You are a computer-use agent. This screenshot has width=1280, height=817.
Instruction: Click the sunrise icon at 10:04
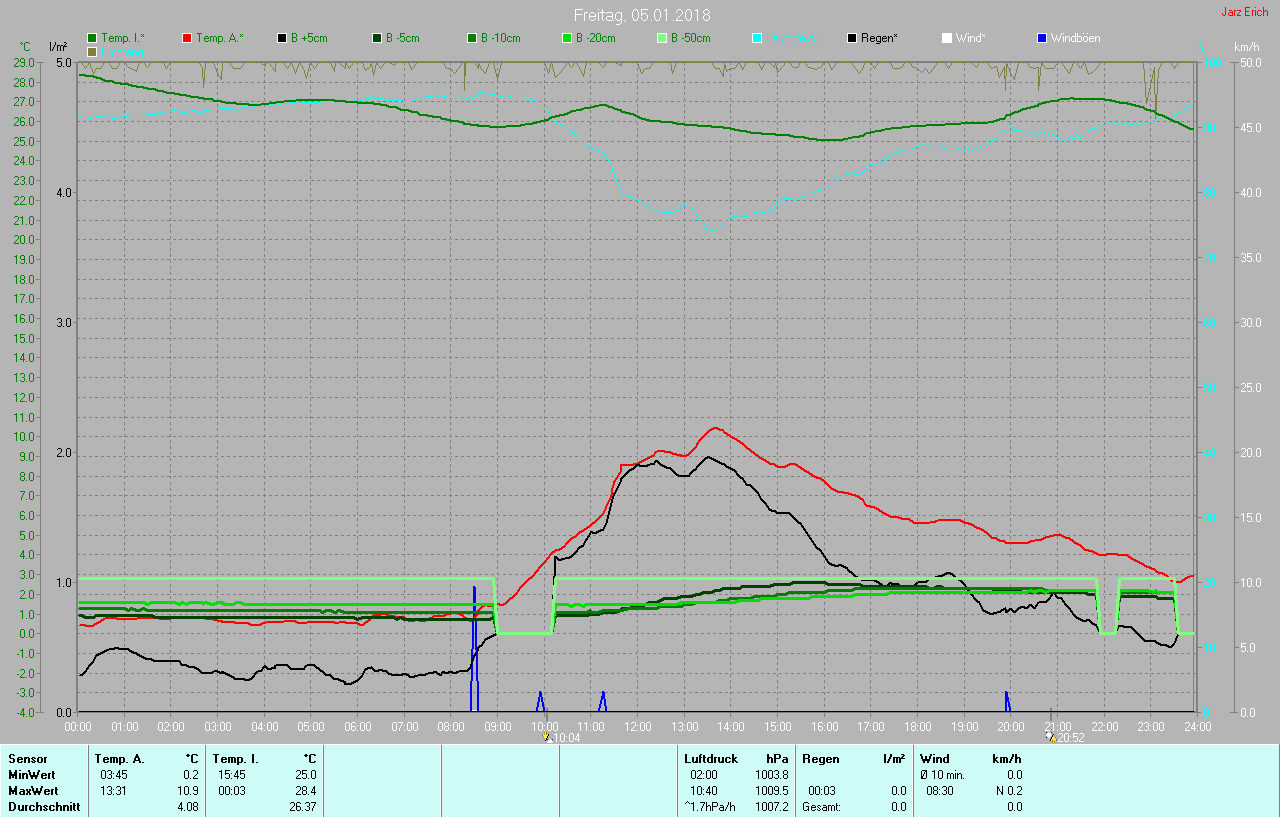(547, 737)
